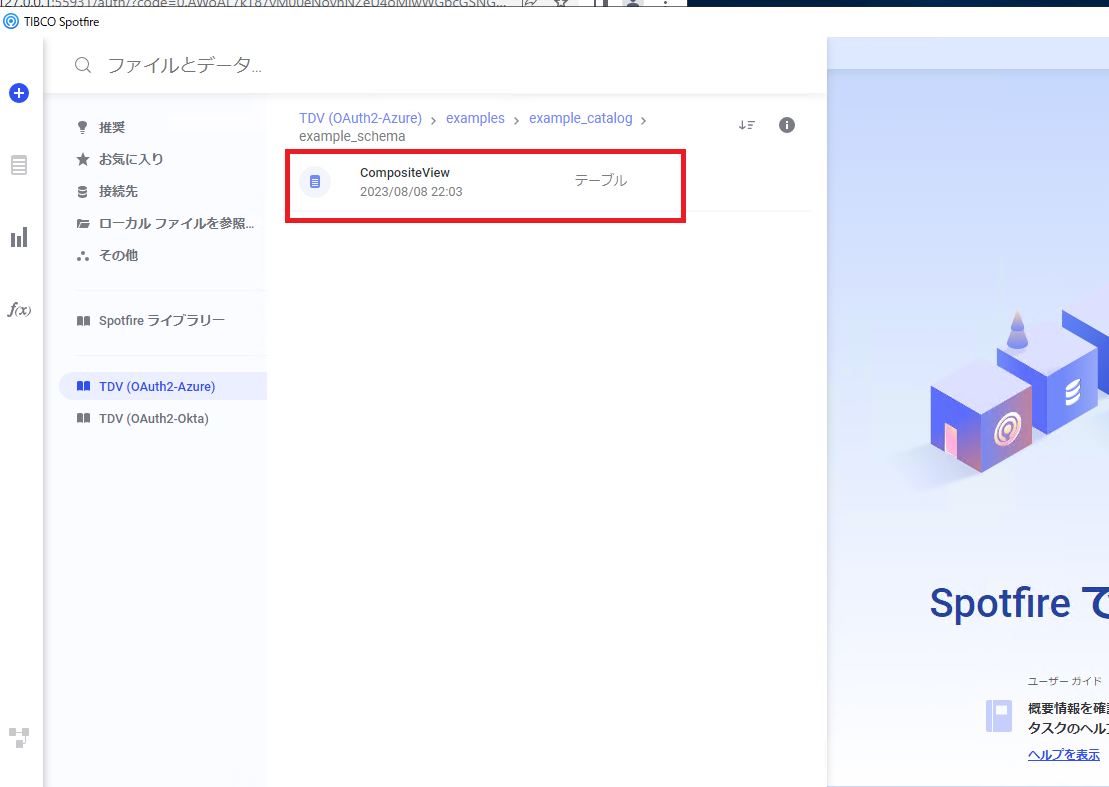Click the book icon beside TDV (OAuth2-Azure)

83,386
